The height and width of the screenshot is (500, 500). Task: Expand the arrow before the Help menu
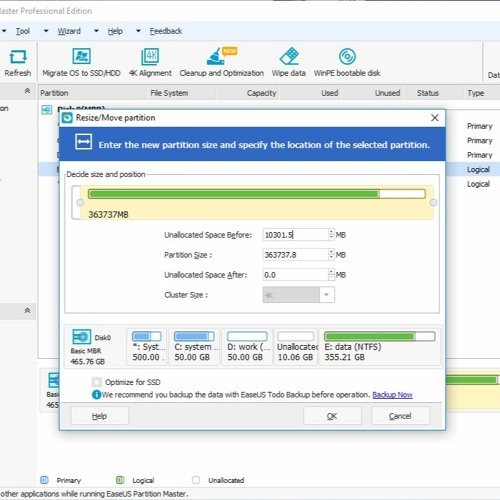click(x=96, y=31)
